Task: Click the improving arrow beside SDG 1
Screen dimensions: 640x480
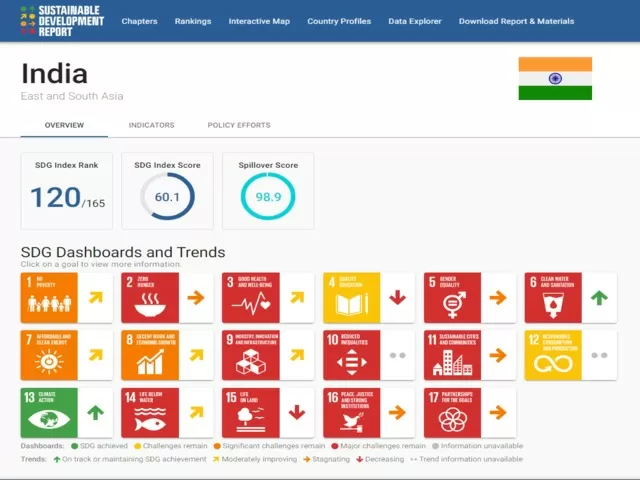Action: 96,298
